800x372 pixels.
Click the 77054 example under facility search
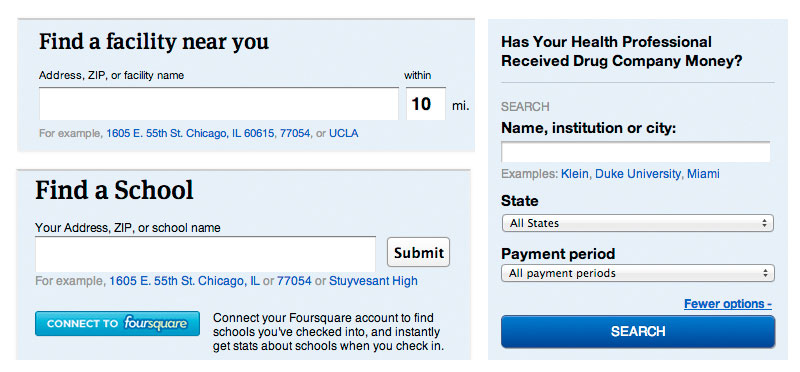point(295,134)
